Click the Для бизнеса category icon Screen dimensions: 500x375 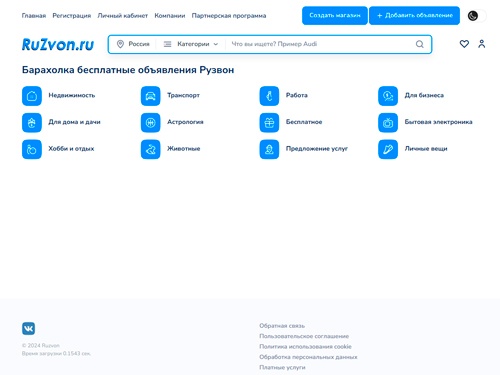coord(388,96)
